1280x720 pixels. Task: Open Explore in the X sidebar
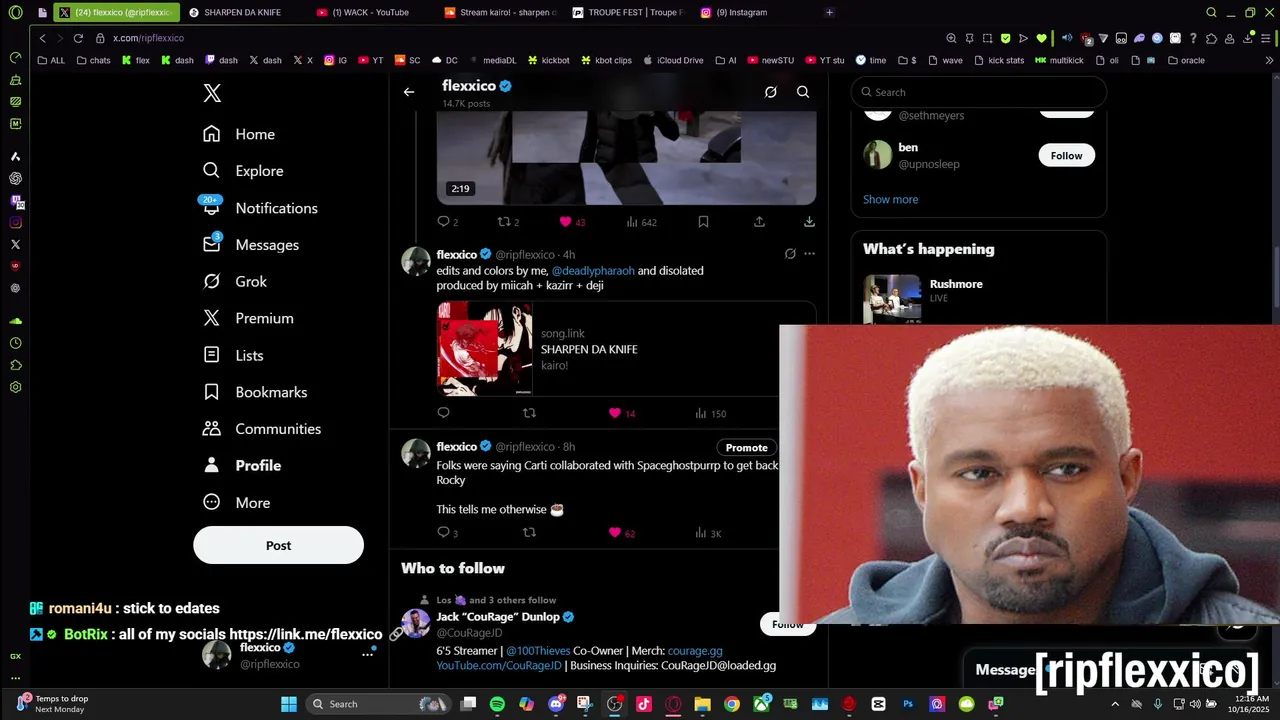click(243, 171)
